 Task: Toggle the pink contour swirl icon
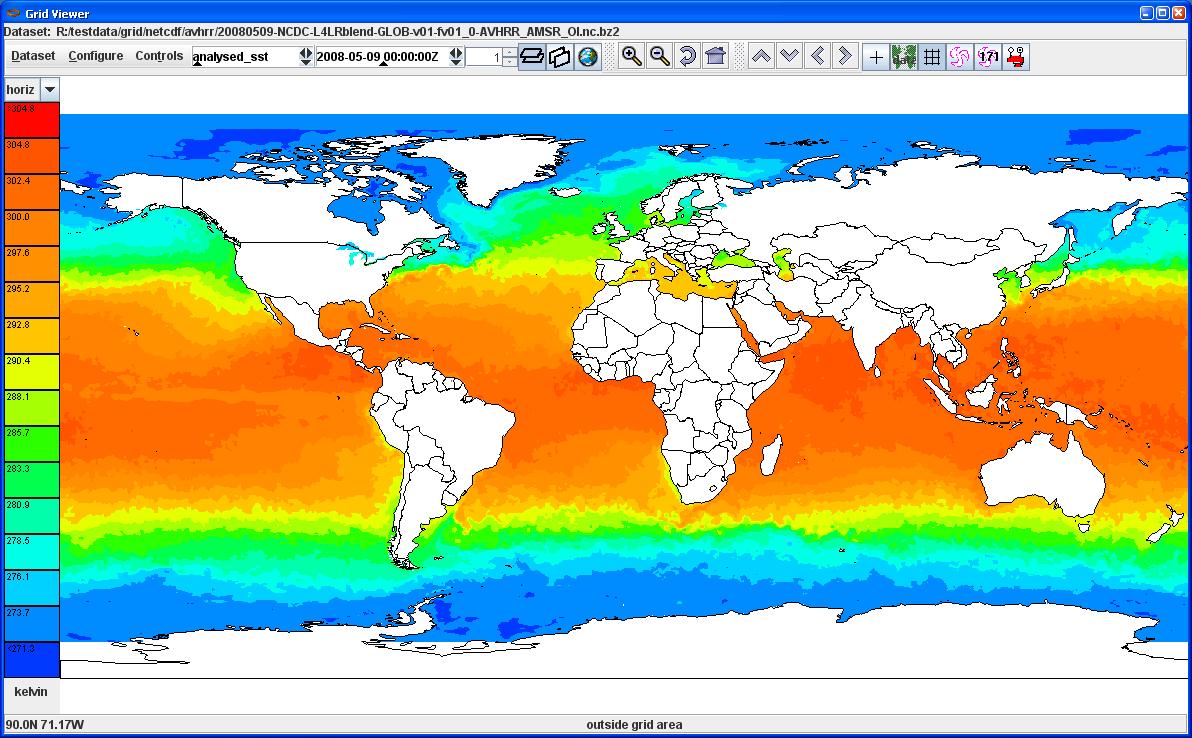960,57
